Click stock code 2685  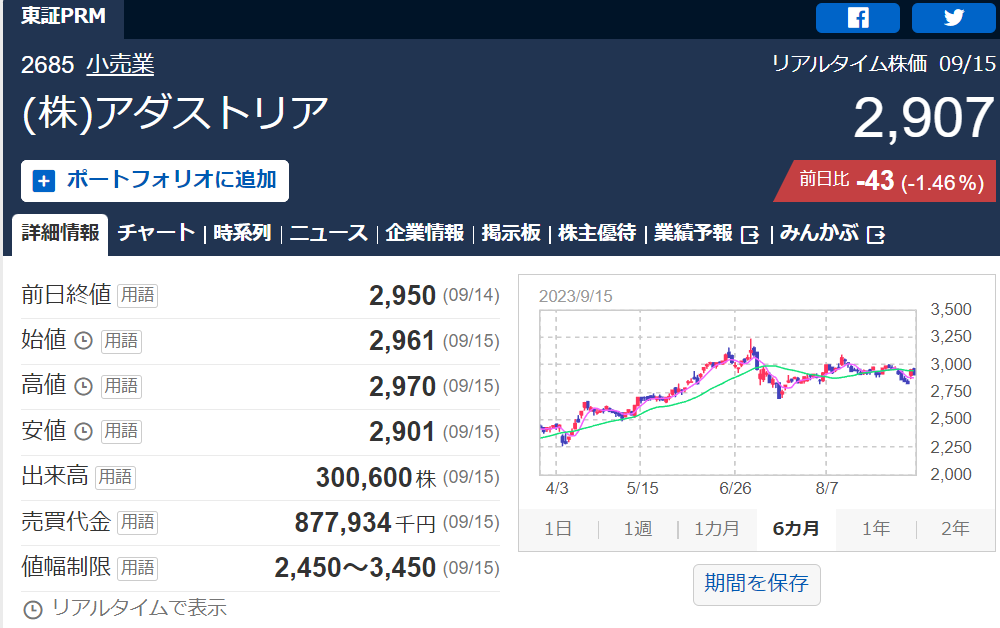pyautogui.click(x=48, y=65)
